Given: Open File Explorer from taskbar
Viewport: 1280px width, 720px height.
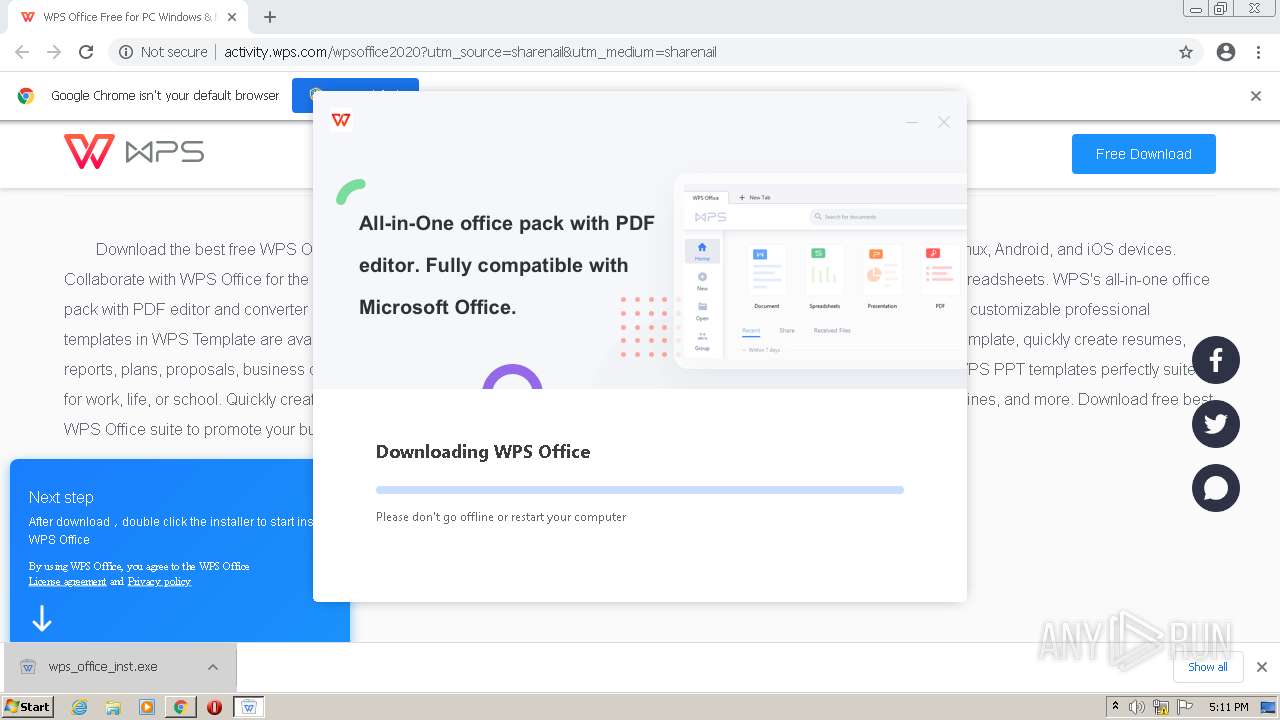Looking at the screenshot, I should click(113, 707).
